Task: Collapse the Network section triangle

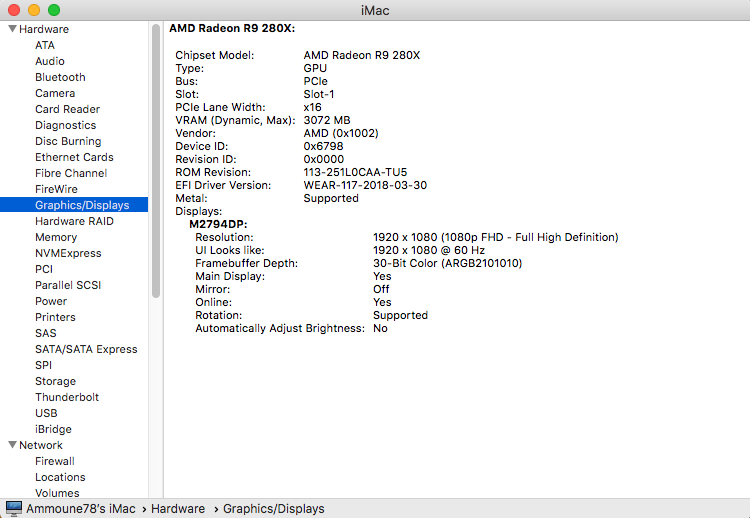Action: click(x=13, y=445)
